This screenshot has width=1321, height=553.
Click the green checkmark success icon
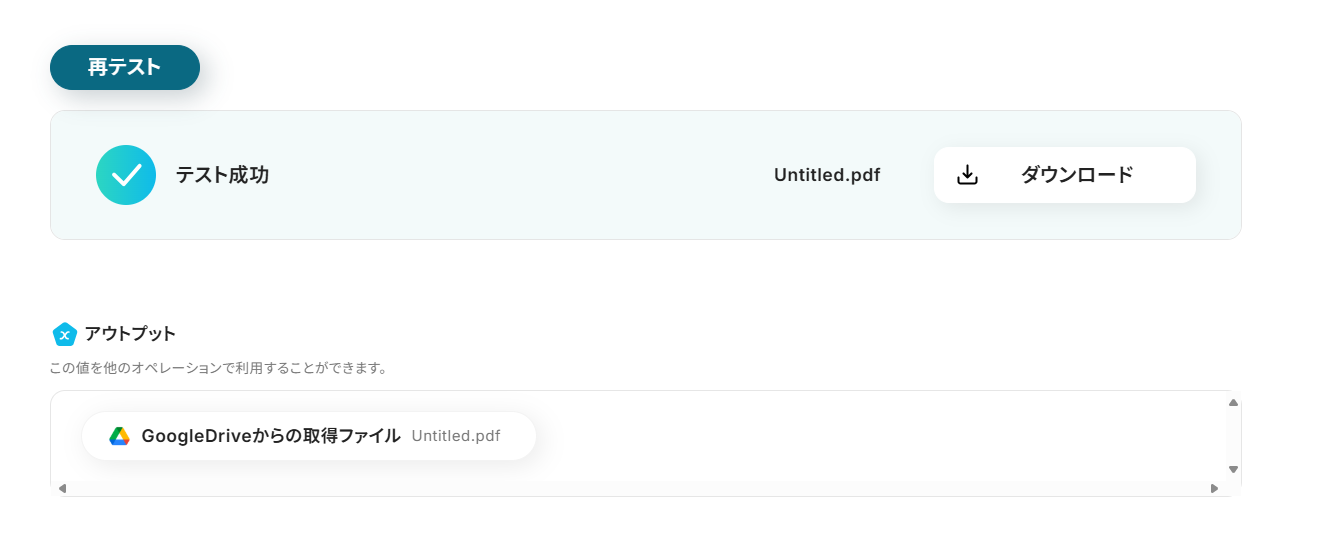(126, 175)
